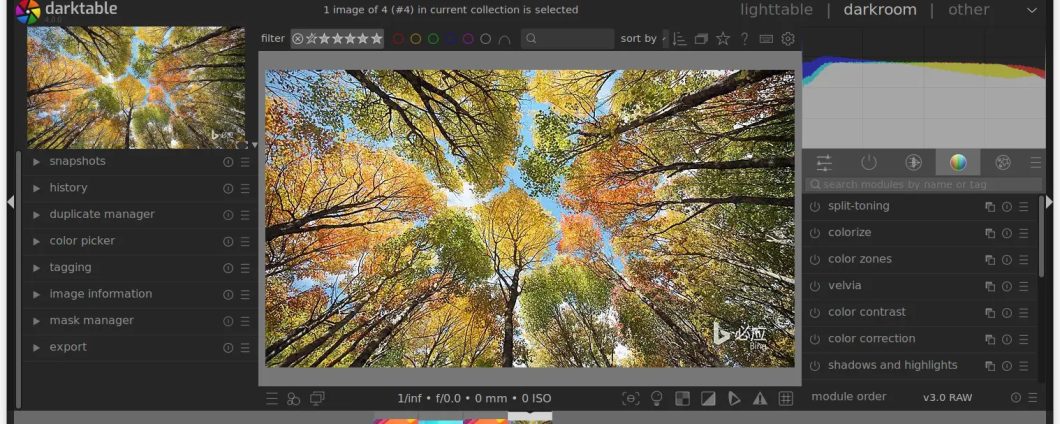Image resolution: width=1060 pixels, height=424 pixels.
Task: Filter by red color label
Action: click(398, 39)
